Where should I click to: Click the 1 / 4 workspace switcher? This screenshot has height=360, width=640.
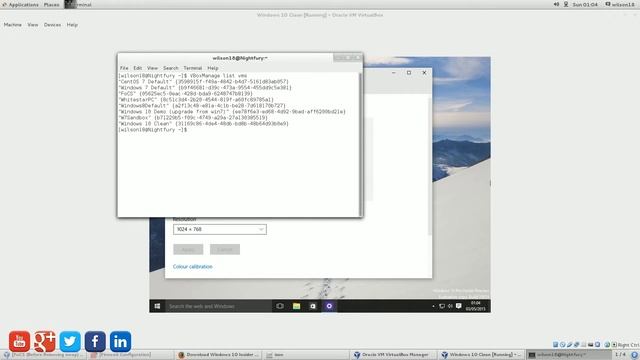[620, 355]
